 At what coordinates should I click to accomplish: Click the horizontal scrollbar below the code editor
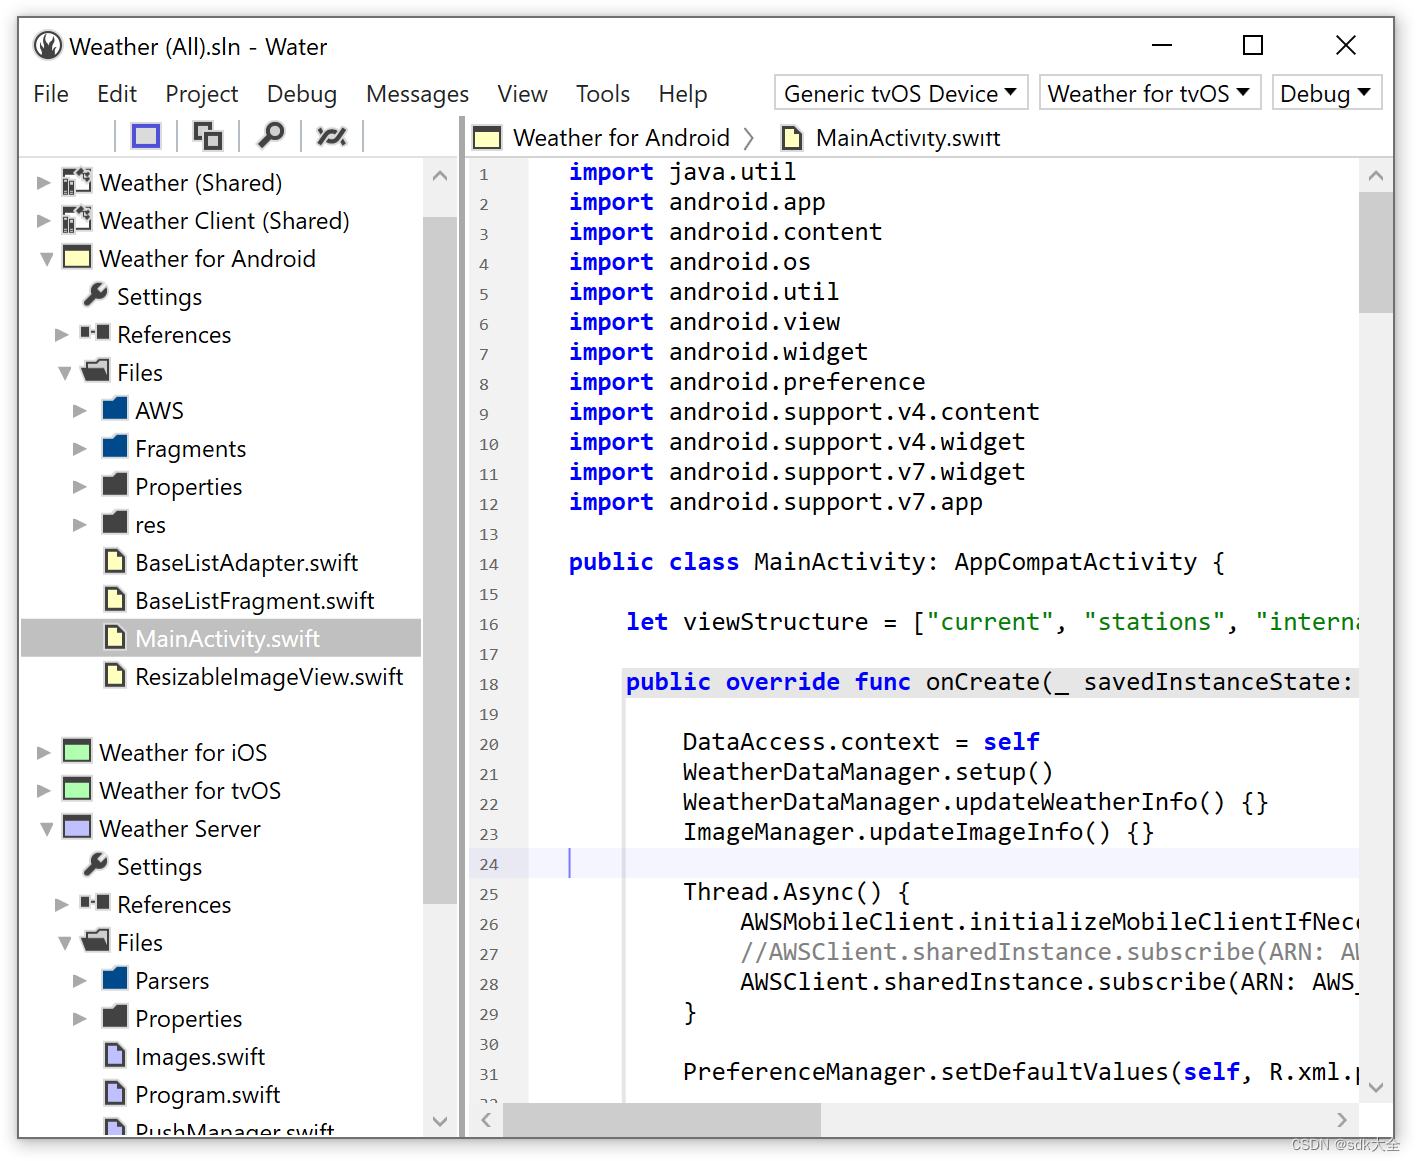[x=660, y=1119]
